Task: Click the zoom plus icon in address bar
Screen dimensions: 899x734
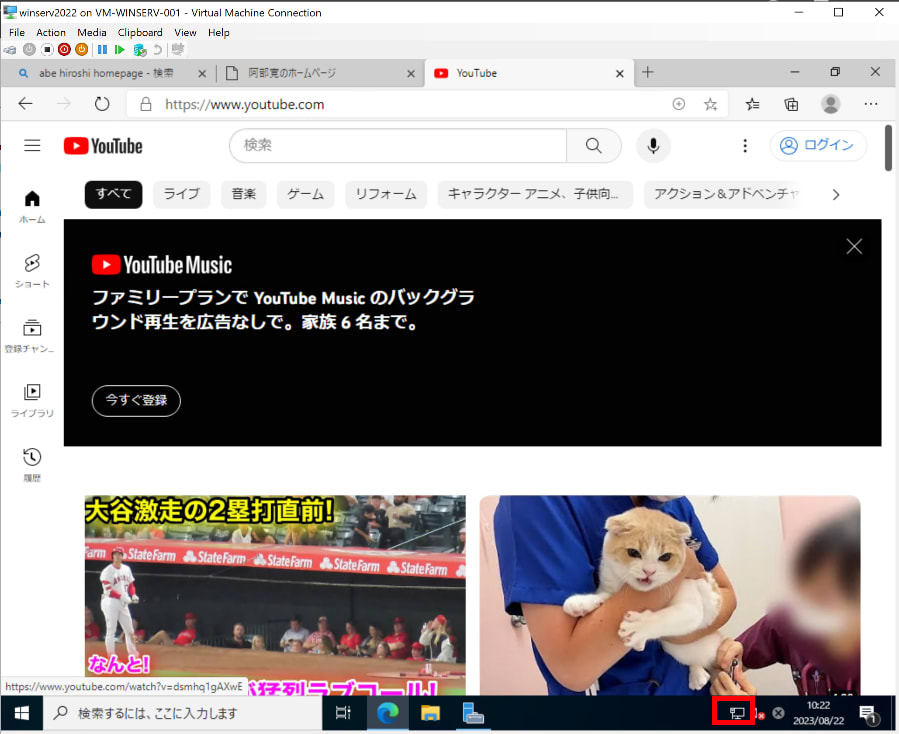Action: [678, 104]
